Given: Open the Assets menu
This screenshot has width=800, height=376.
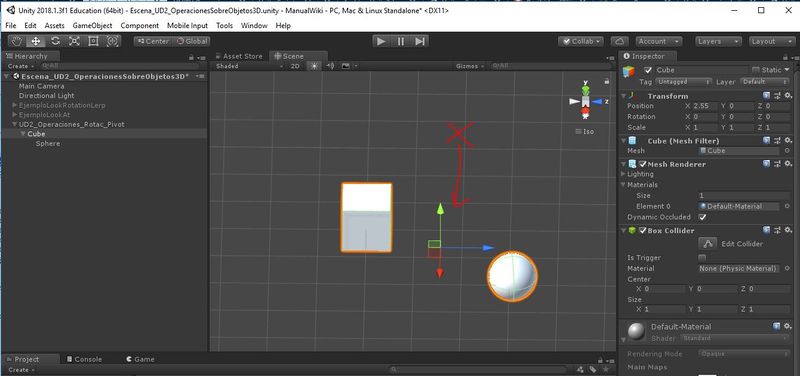Looking at the screenshot, I should tap(55, 26).
